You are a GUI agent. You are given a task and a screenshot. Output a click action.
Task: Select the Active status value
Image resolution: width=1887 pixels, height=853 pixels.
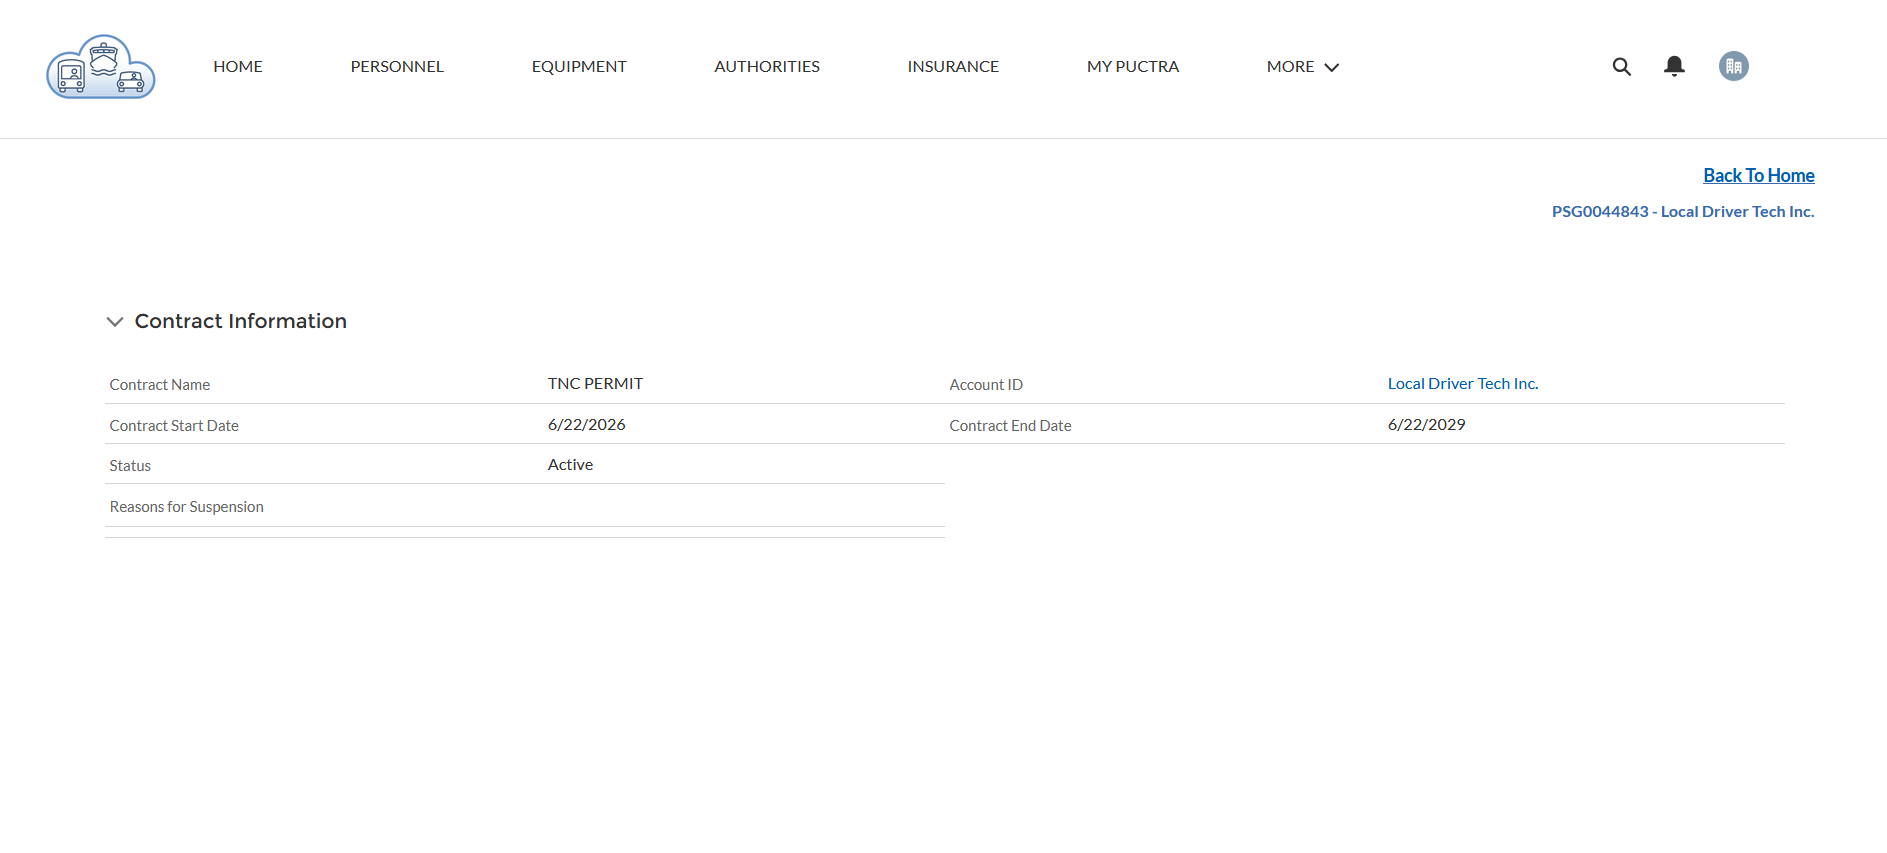(570, 465)
